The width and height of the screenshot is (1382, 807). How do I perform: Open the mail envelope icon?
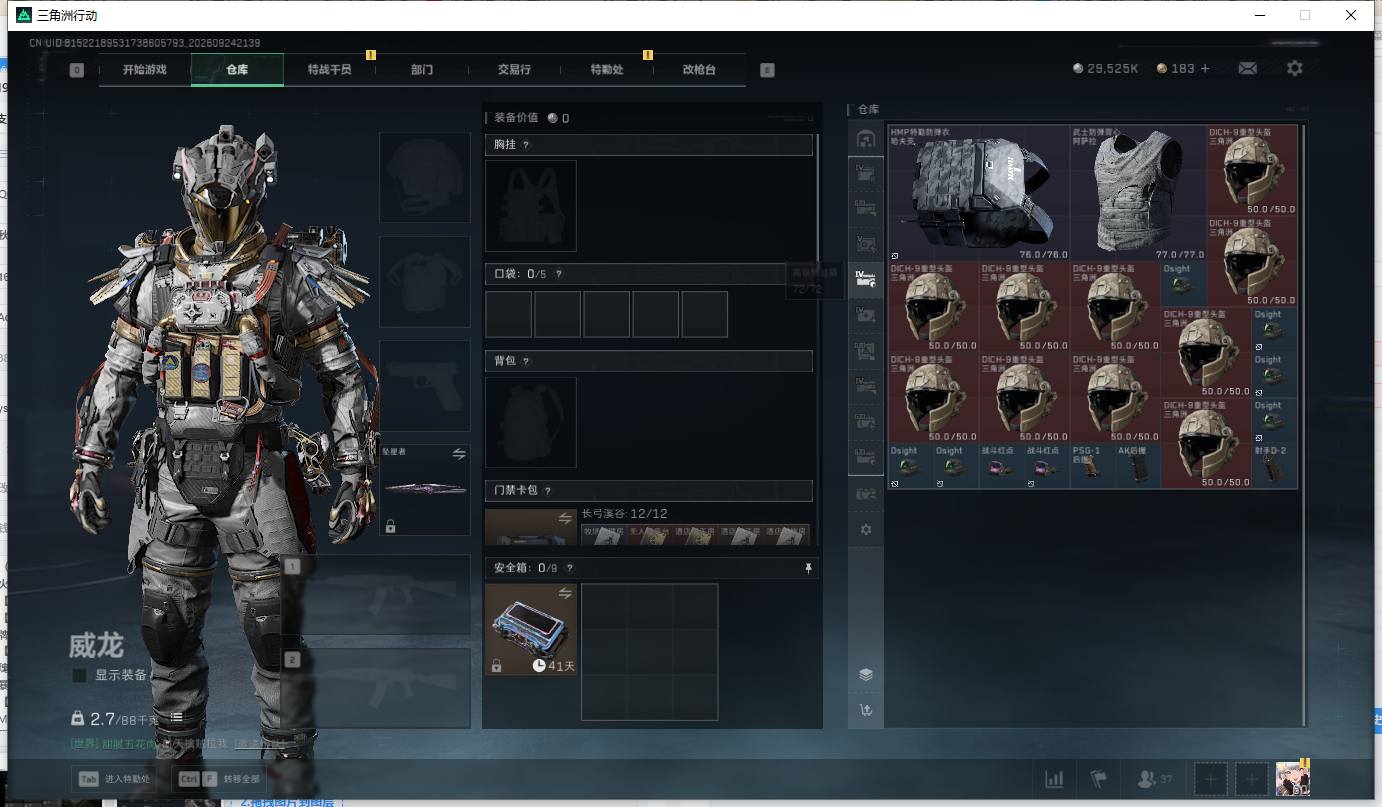[x=1247, y=68]
